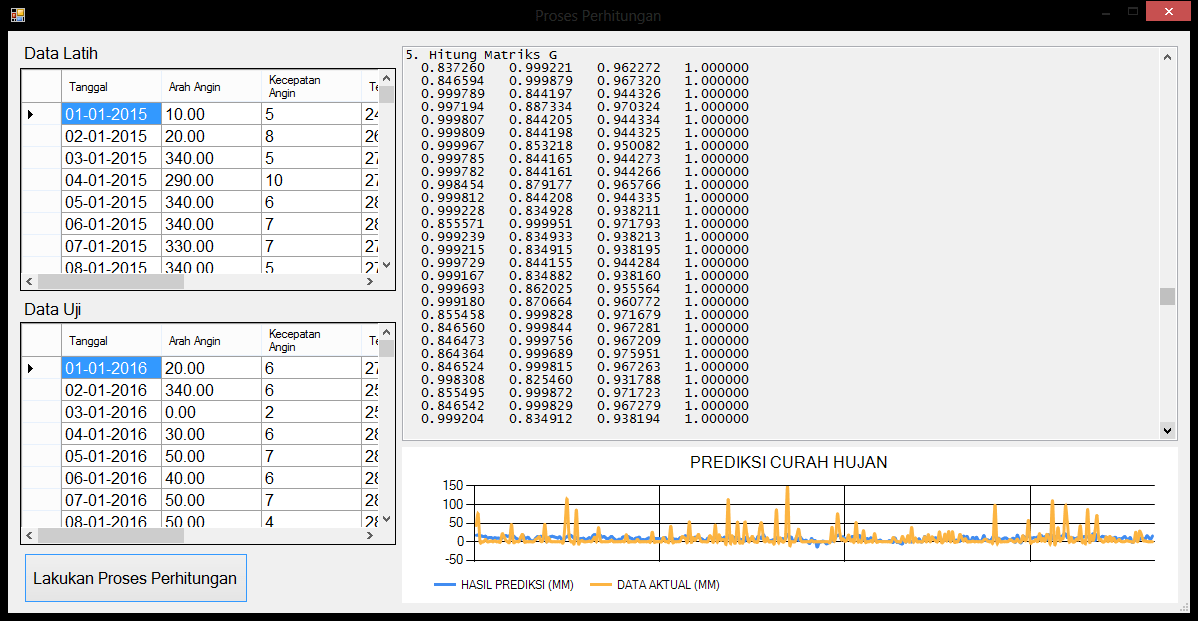This screenshot has height=621, width=1198.
Task: Close the Proses Perhitungan window
Action: click(1168, 12)
